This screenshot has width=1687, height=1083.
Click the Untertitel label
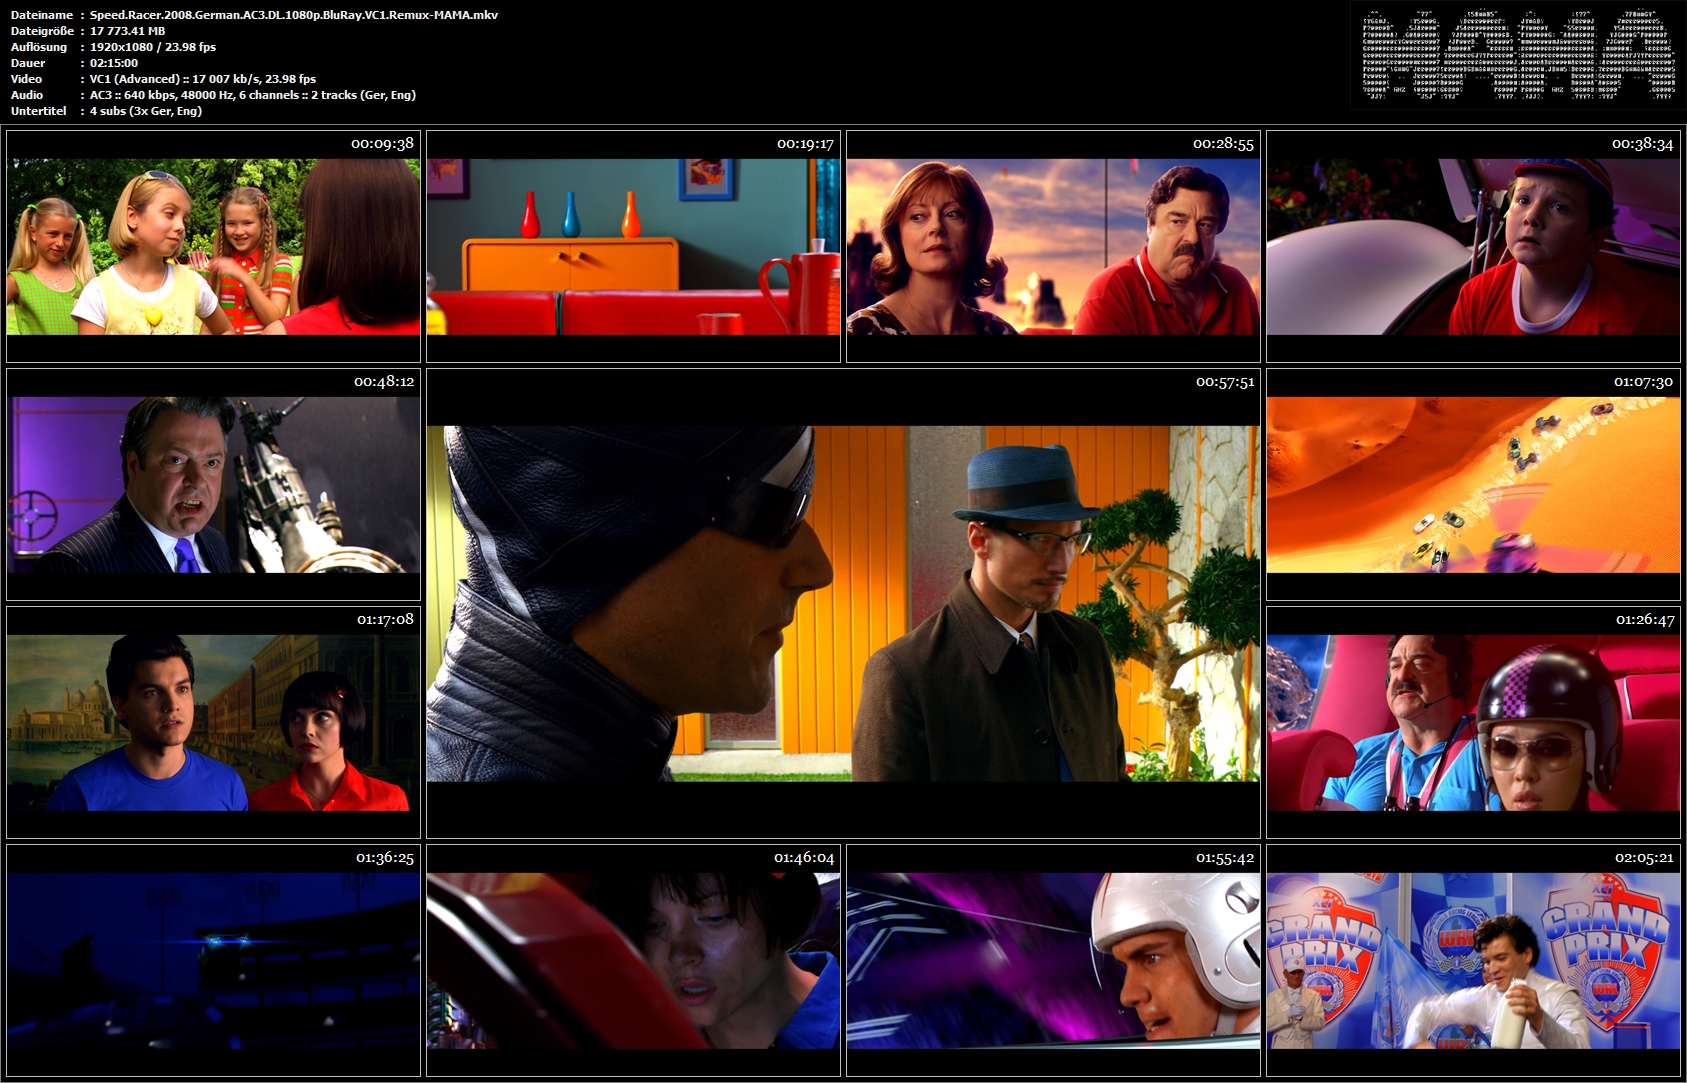(x=39, y=111)
